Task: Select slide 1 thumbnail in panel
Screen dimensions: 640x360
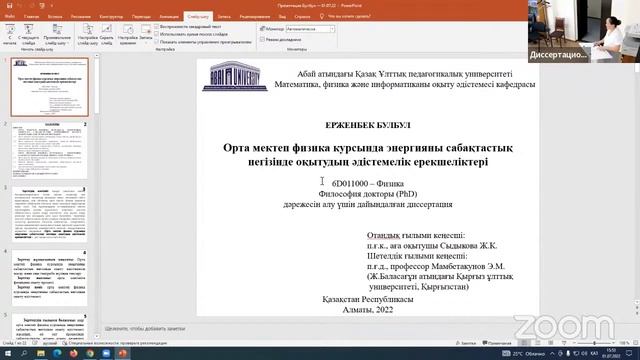Action: 49,87
